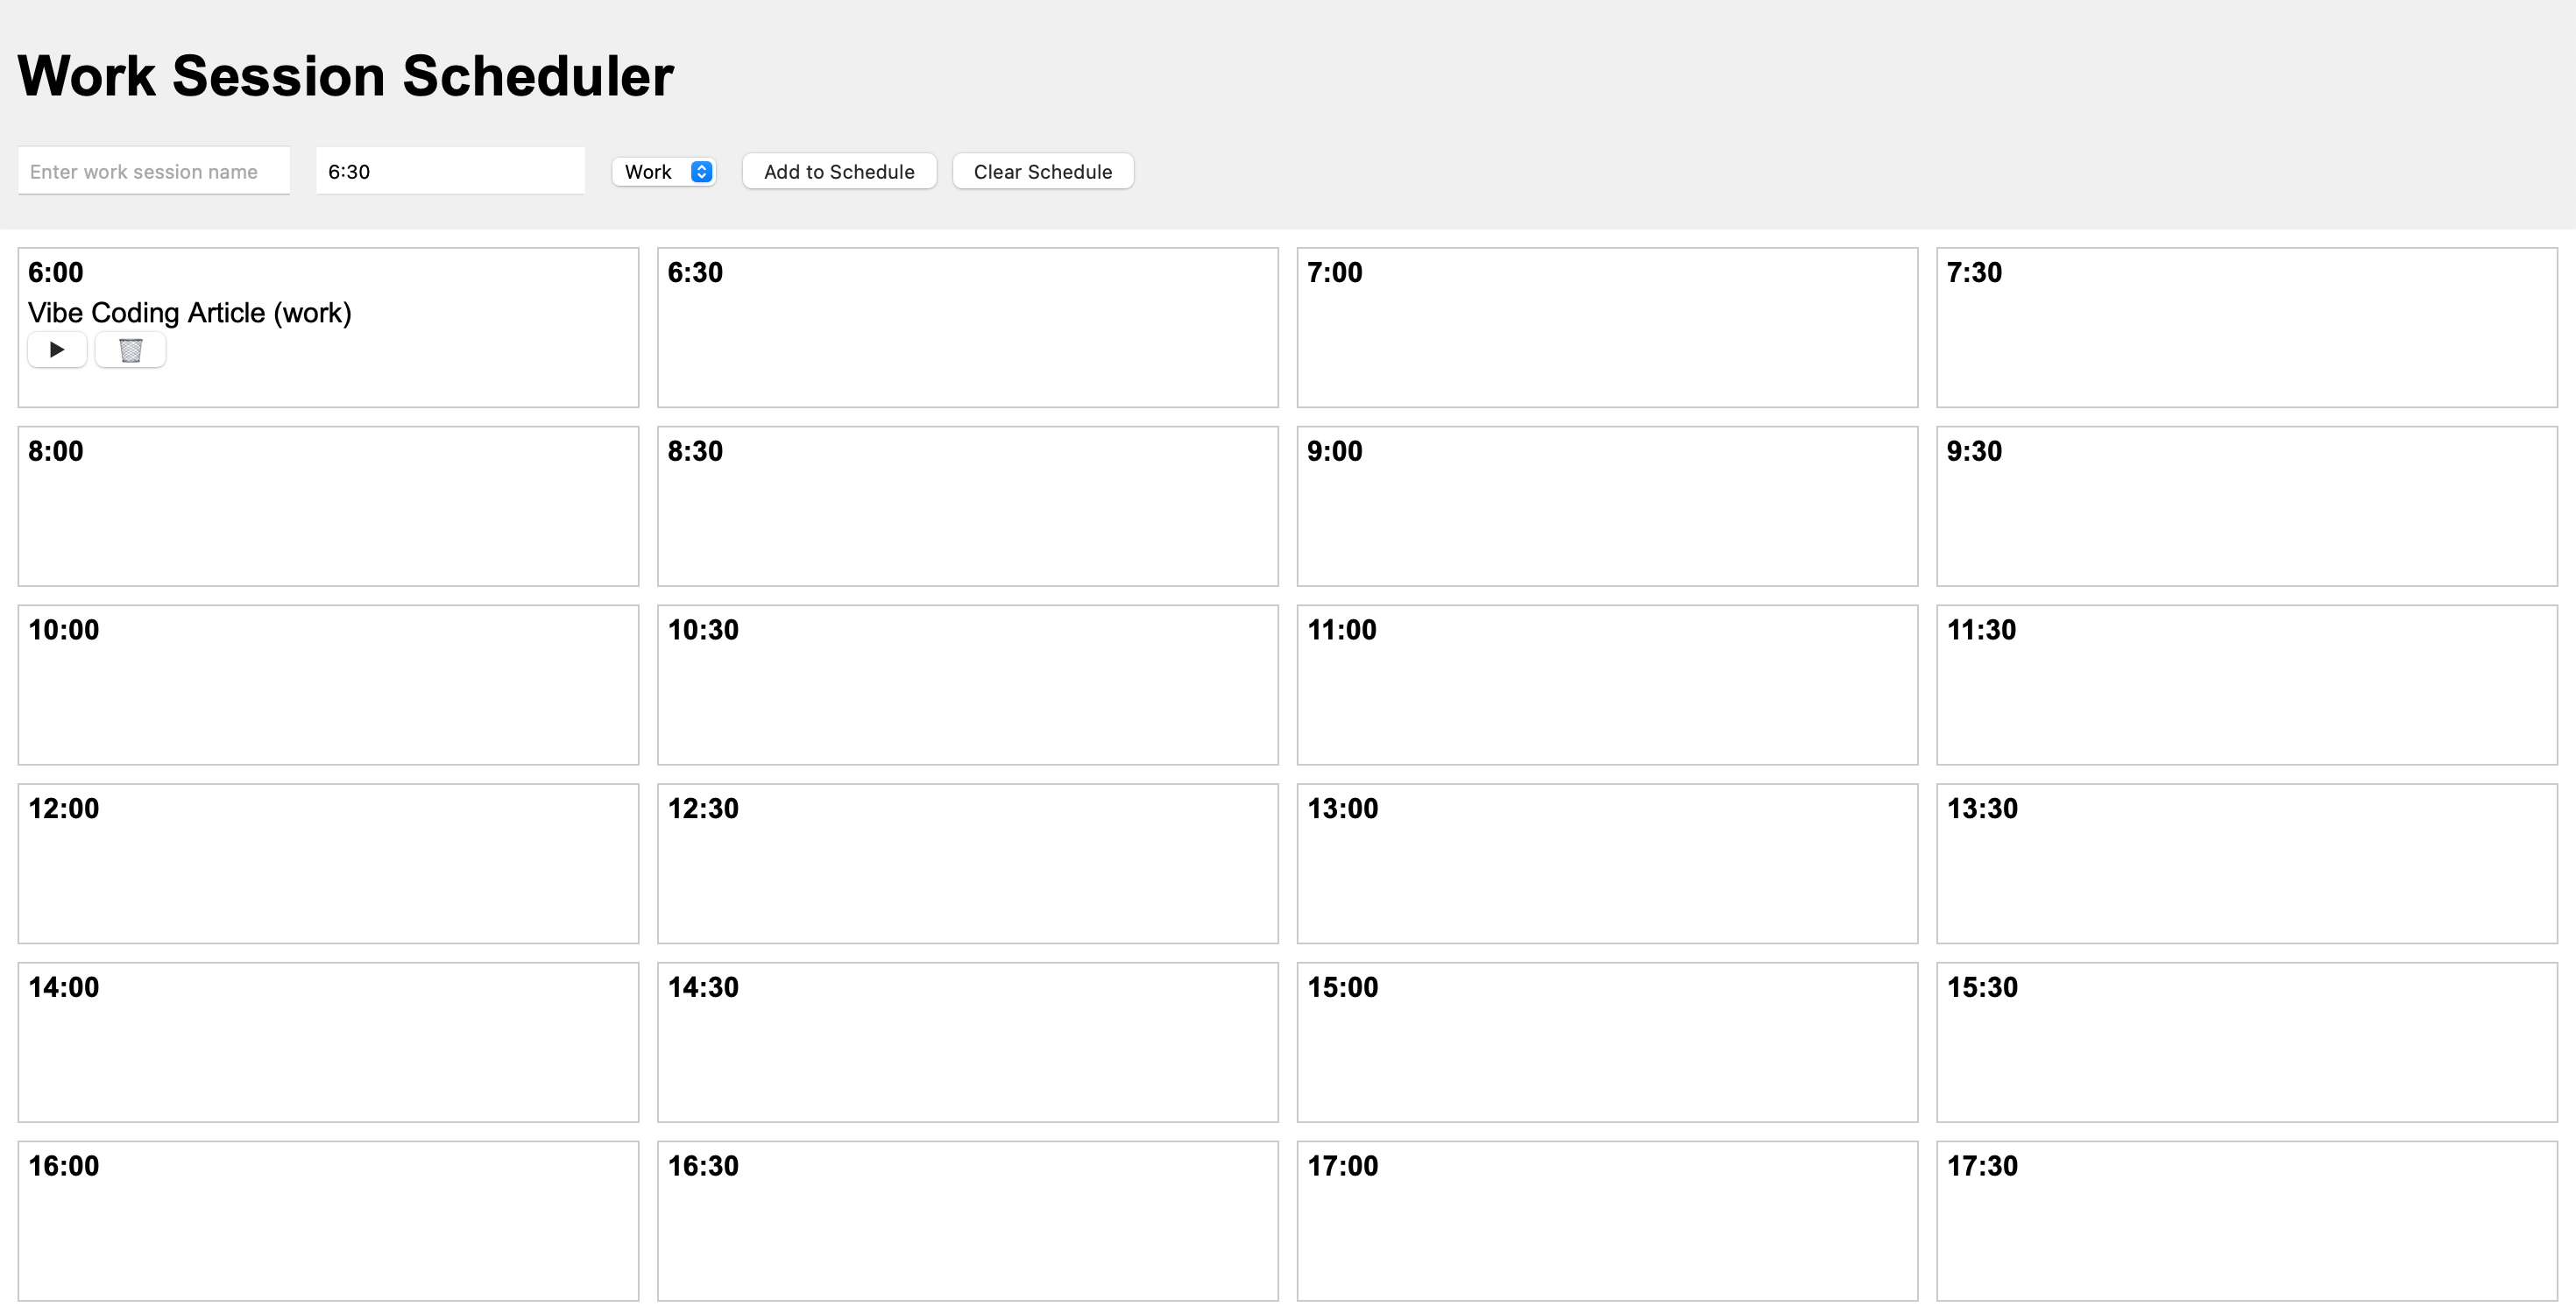The height and width of the screenshot is (1314, 2576).
Task: Select the 14:00 time slot
Action: pyautogui.click(x=328, y=1042)
